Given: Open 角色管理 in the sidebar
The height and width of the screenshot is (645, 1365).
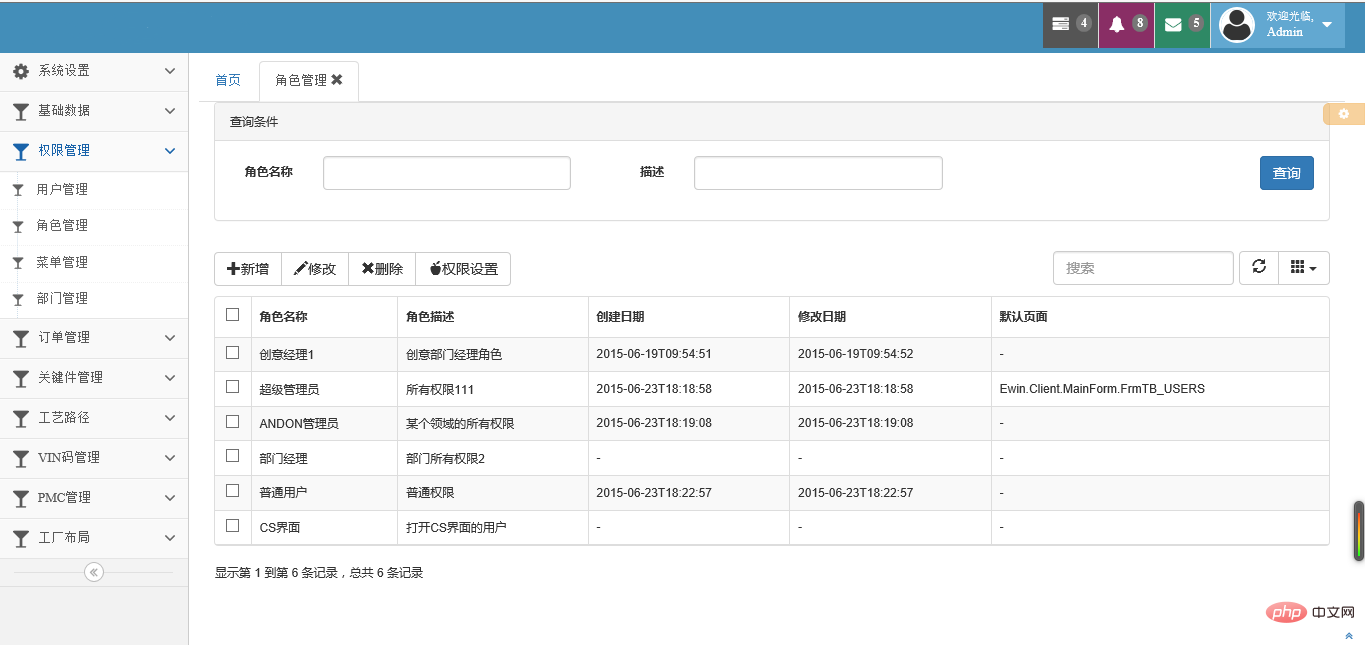Looking at the screenshot, I should pyautogui.click(x=62, y=226).
